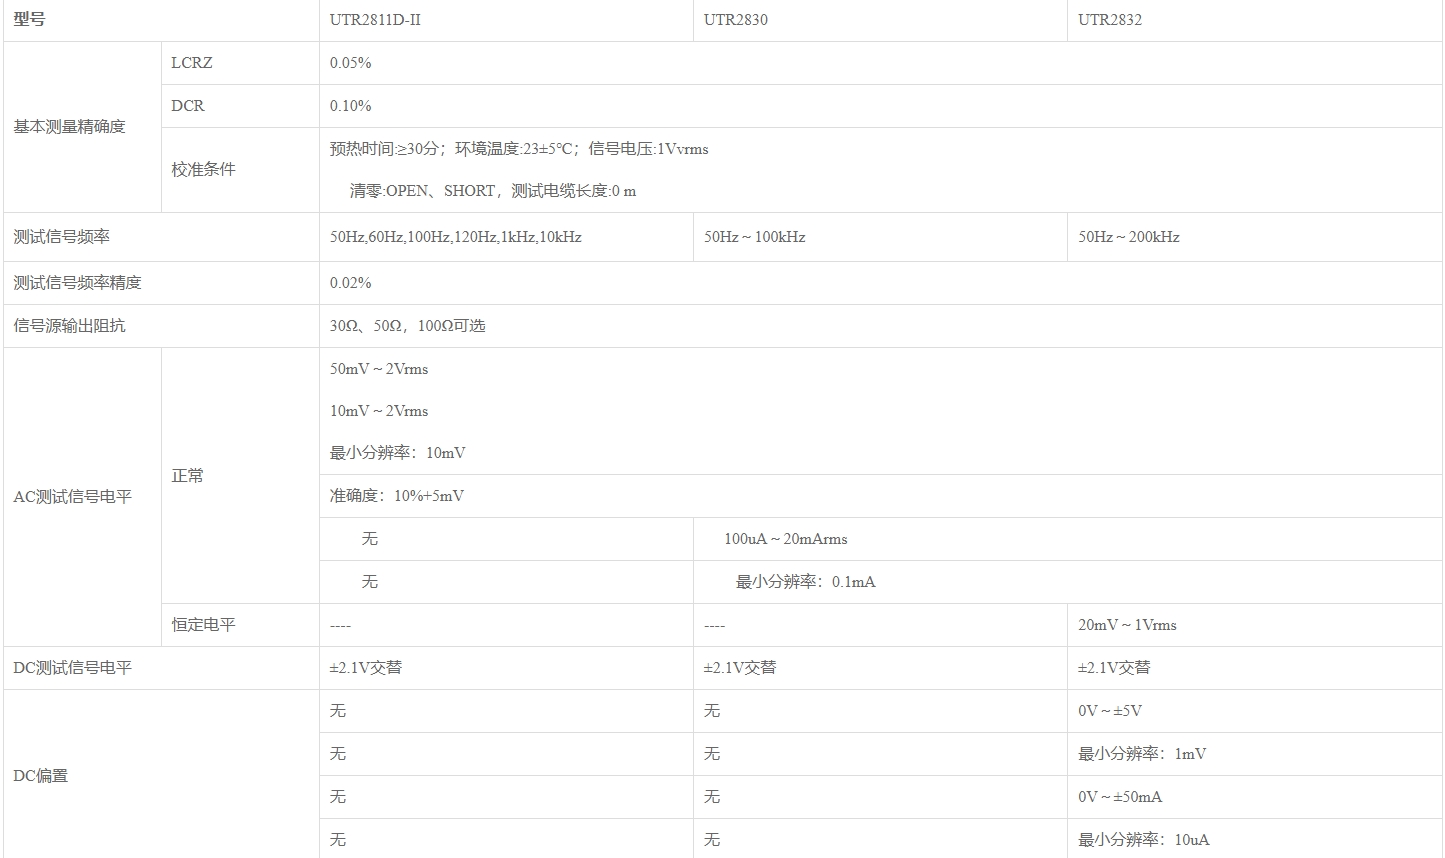
Task: Select the 50Hz ~ 200kHz cell
Action: point(1254,237)
